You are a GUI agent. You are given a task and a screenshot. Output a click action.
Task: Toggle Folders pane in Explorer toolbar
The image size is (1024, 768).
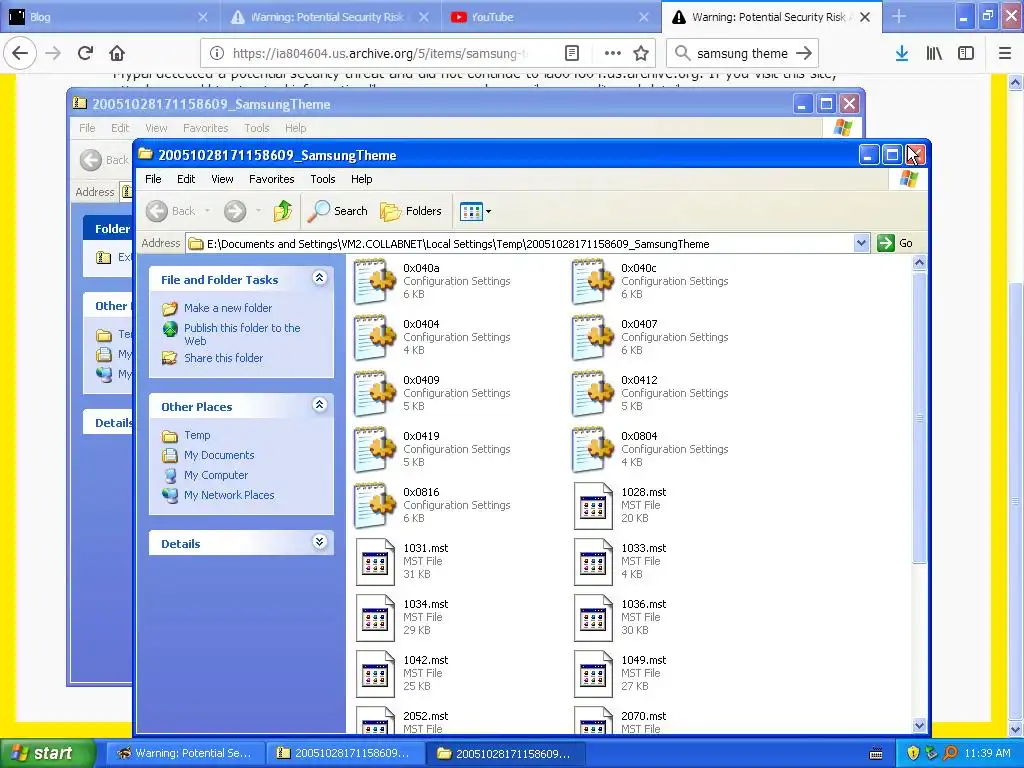pyautogui.click(x=411, y=211)
